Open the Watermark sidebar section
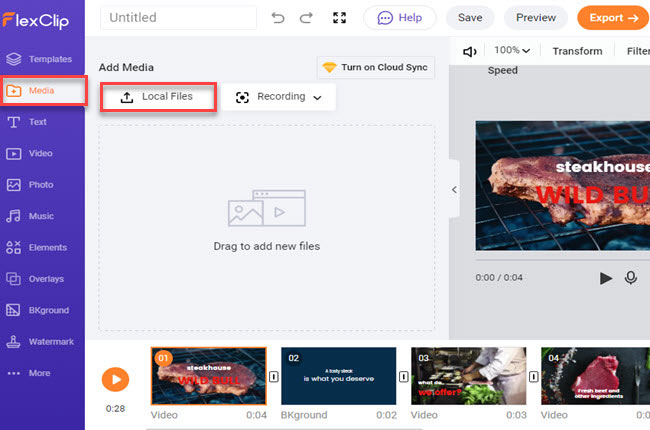This screenshot has width=650, height=430. pyautogui.click(x=40, y=342)
